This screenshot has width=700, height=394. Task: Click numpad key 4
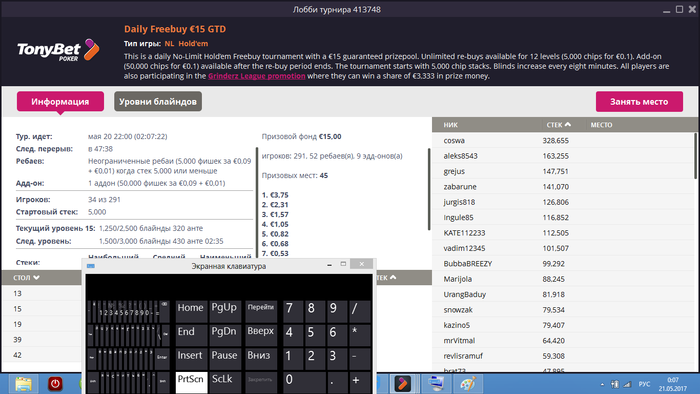(x=293, y=335)
